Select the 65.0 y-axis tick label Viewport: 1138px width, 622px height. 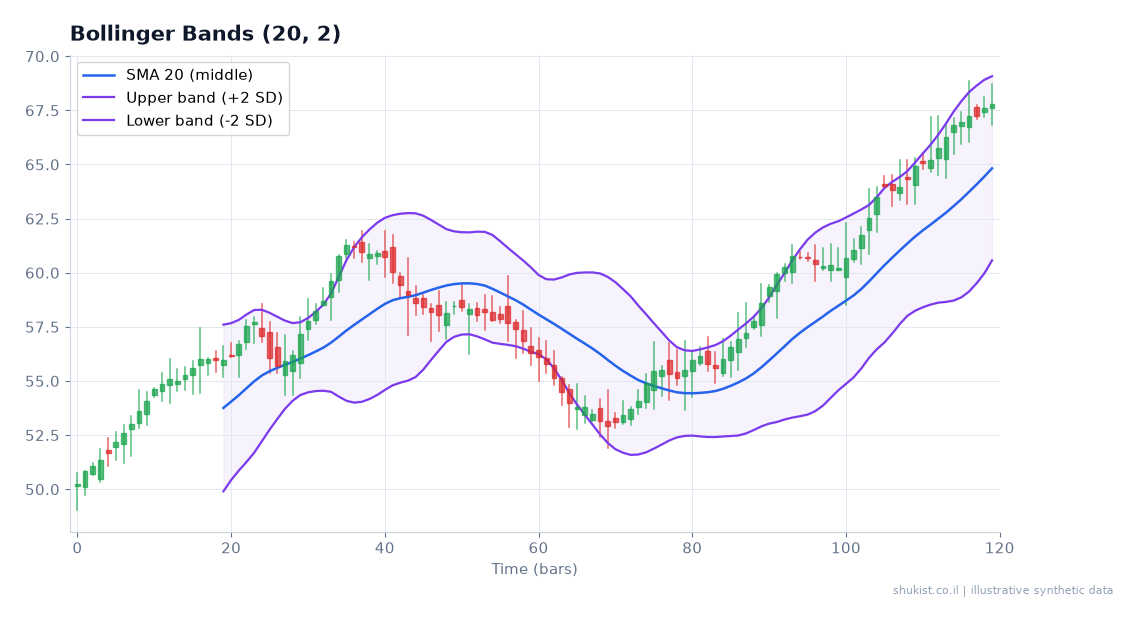(43, 165)
